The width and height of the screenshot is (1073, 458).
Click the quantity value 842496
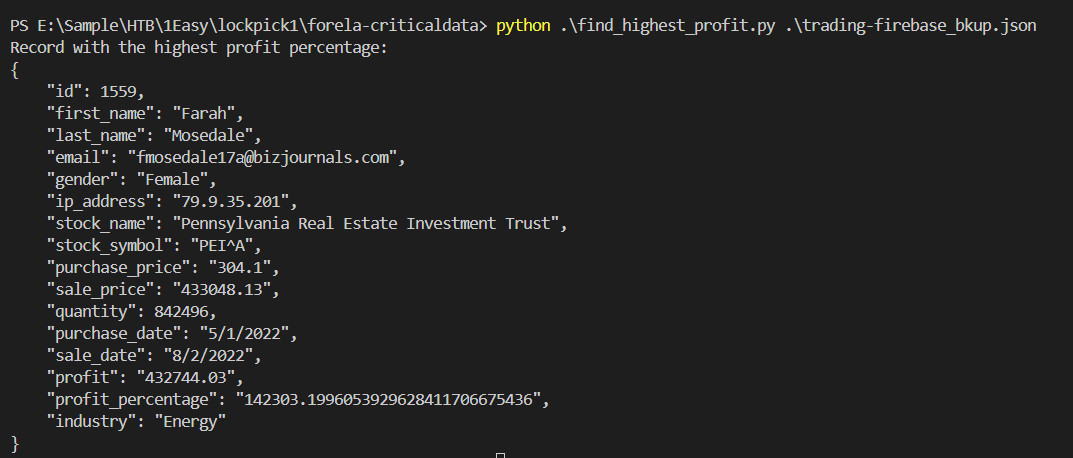(x=156, y=312)
